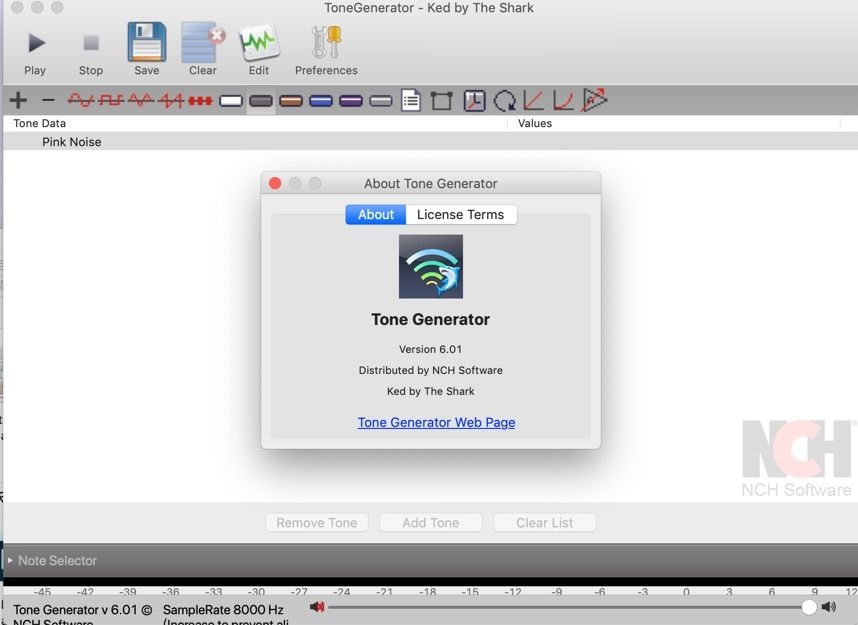Select the sawtooth wave tone icon
Viewport: 858px width, 625px height.
pos(171,100)
